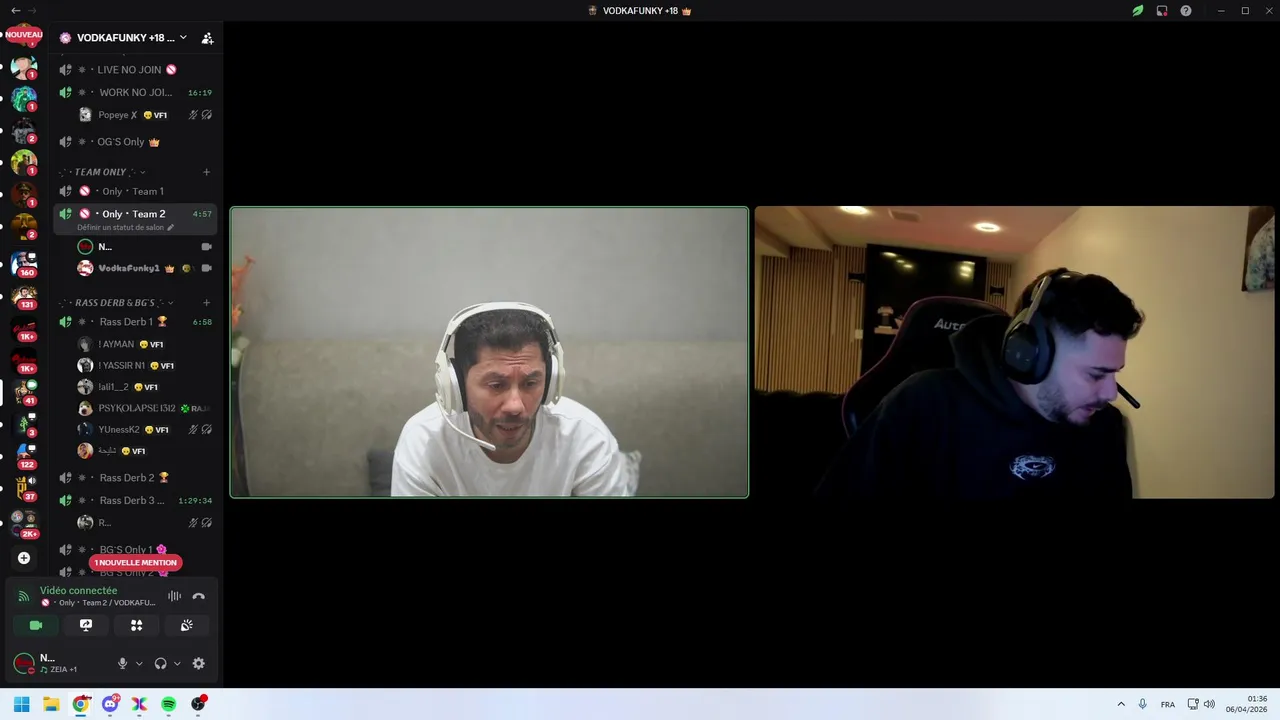
Task: Join the Only Team 1 voice channel
Action: (135, 191)
